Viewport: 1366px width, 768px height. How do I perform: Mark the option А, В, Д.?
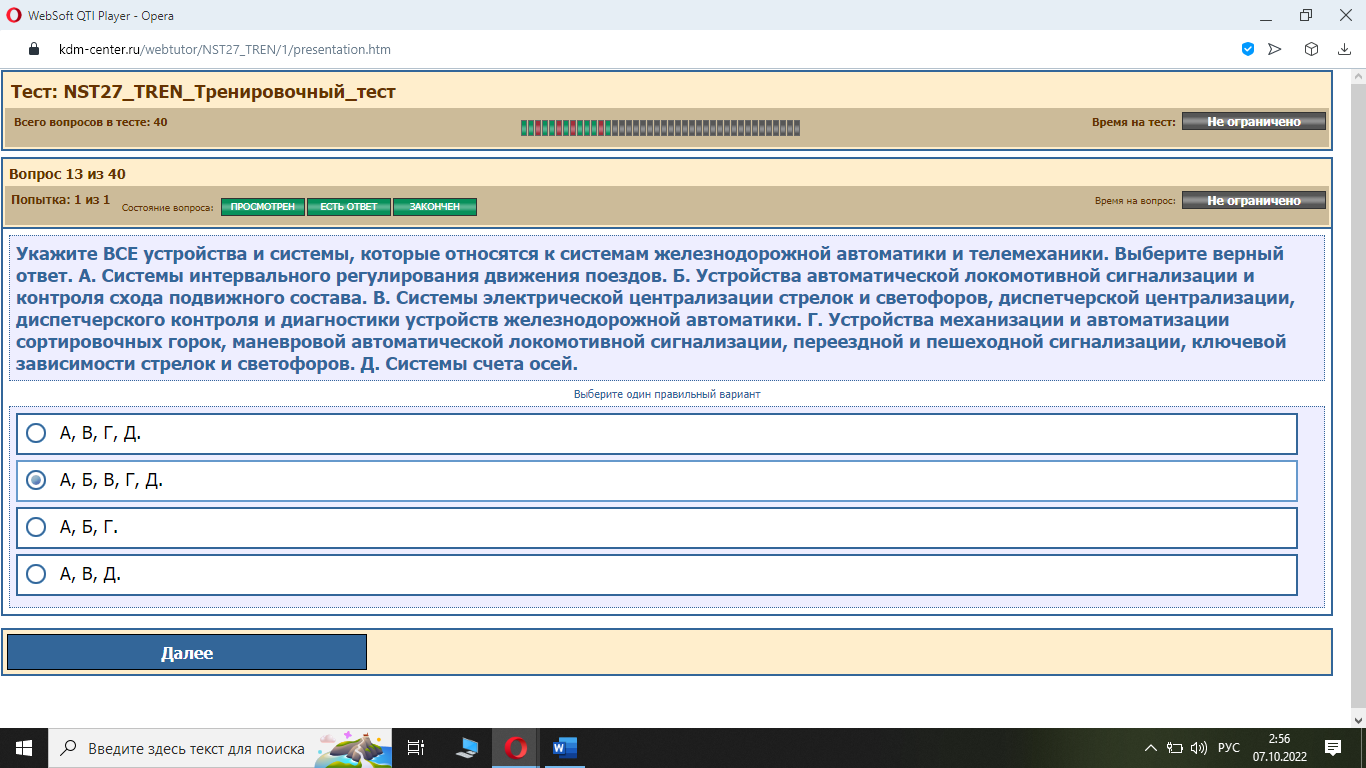(x=656, y=575)
